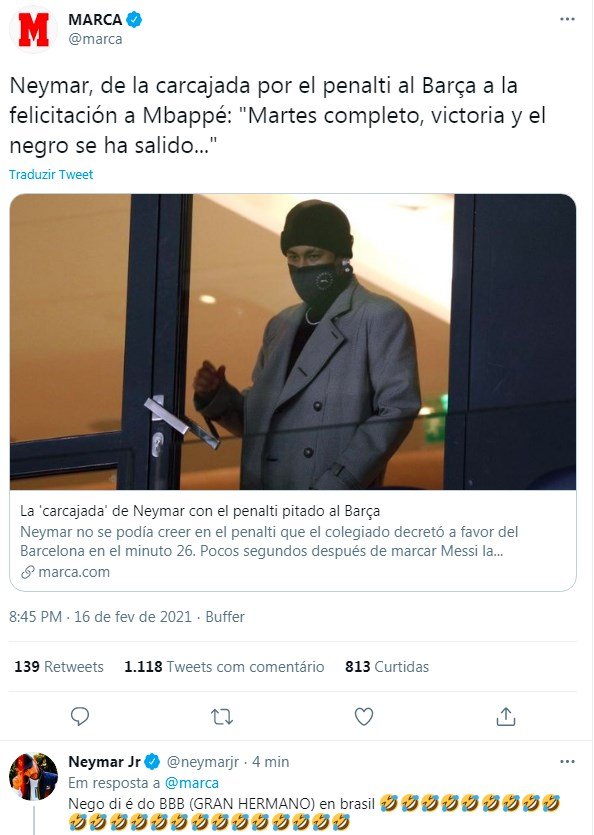
Task: Click the retweet arrows icon
Action: click(x=222, y=717)
